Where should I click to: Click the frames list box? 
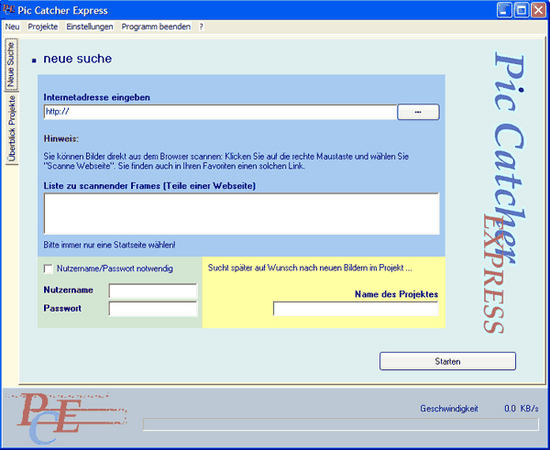click(241, 214)
